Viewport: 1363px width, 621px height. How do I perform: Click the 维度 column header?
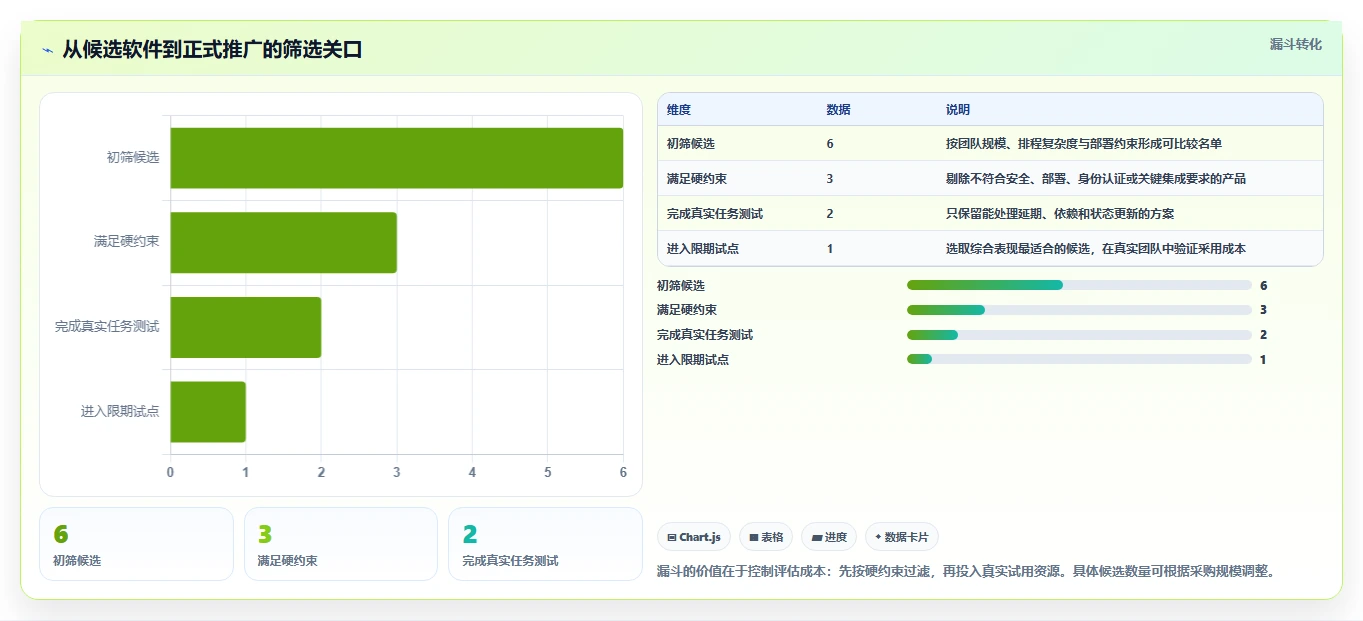click(x=679, y=110)
